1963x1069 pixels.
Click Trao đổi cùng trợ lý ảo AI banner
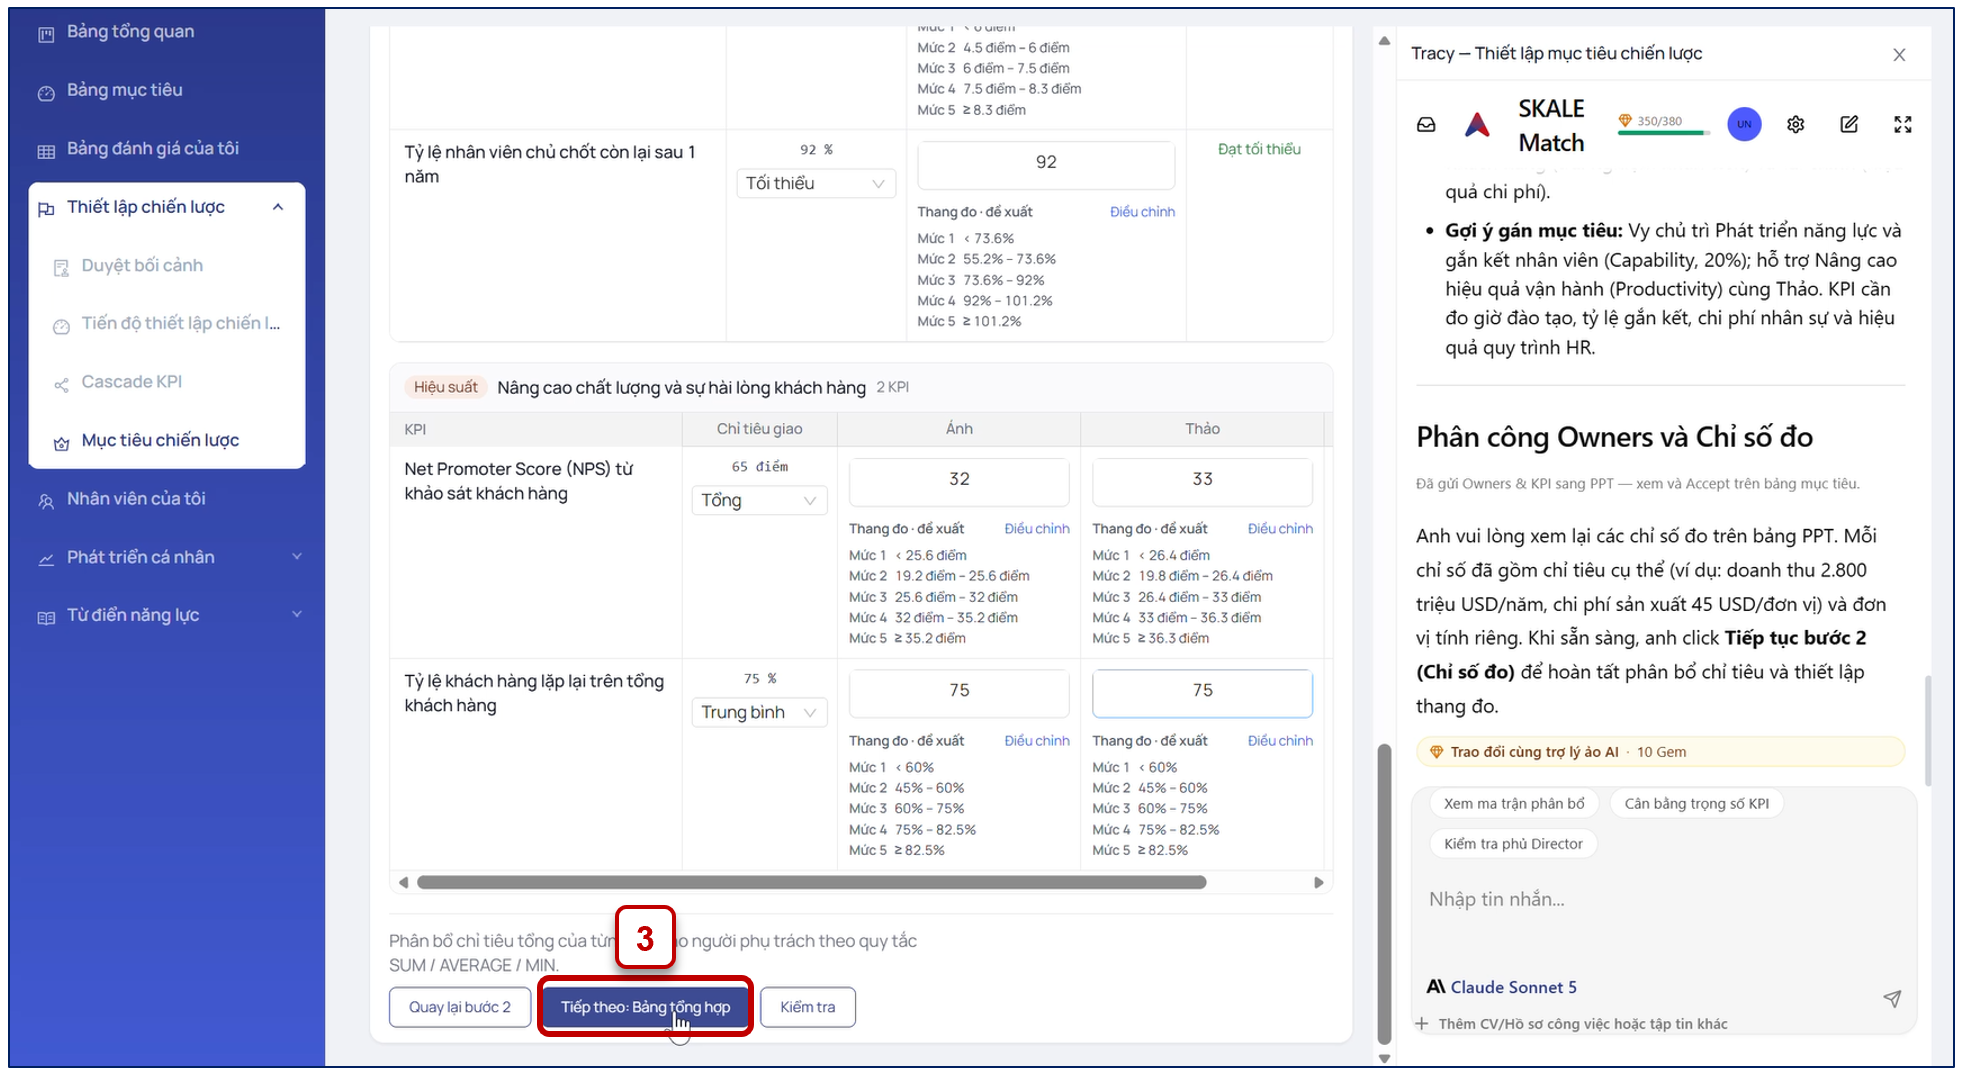pos(1660,752)
